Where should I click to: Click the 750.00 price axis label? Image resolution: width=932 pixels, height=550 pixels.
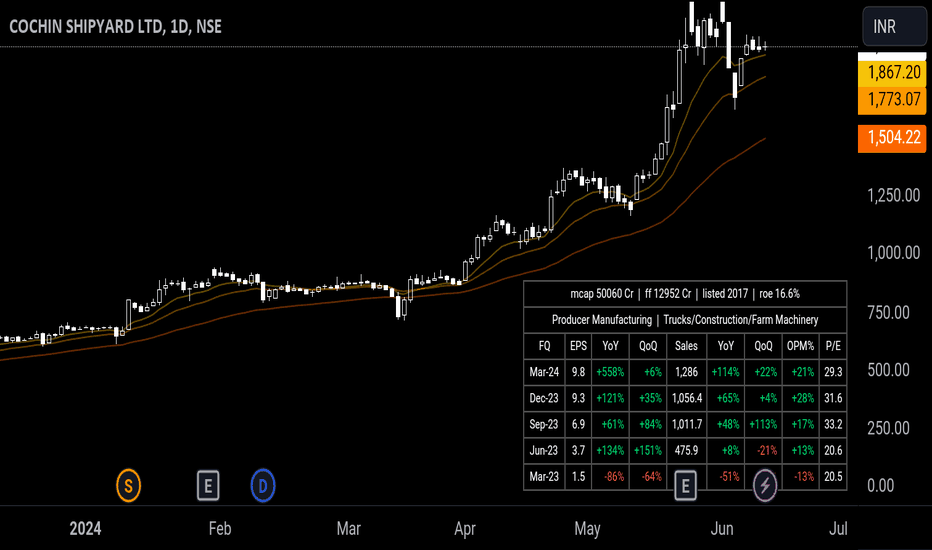(x=888, y=313)
